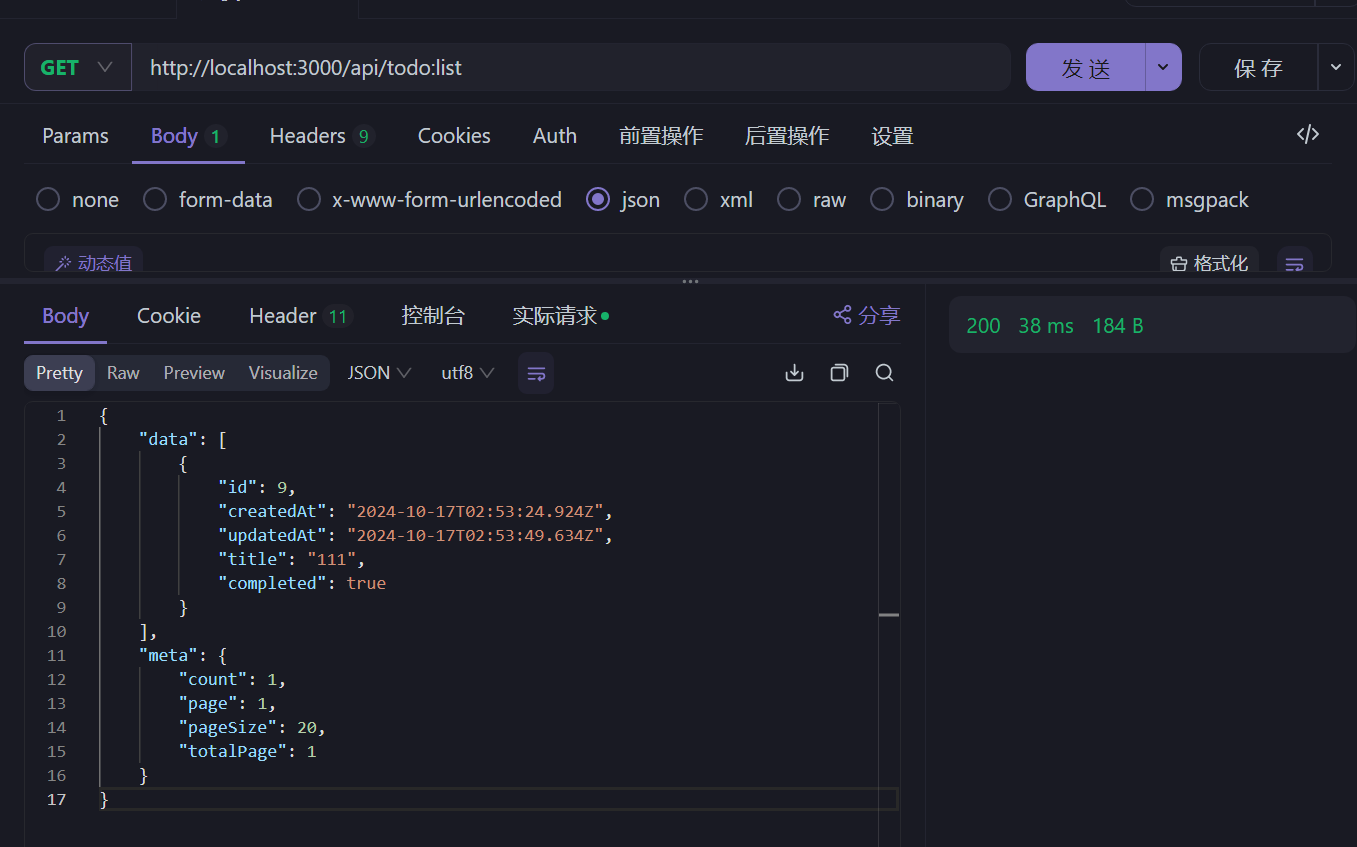Open the 控制台 console tab
The image size is (1357, 847).
pyautogui.click(x=433, y=316)
